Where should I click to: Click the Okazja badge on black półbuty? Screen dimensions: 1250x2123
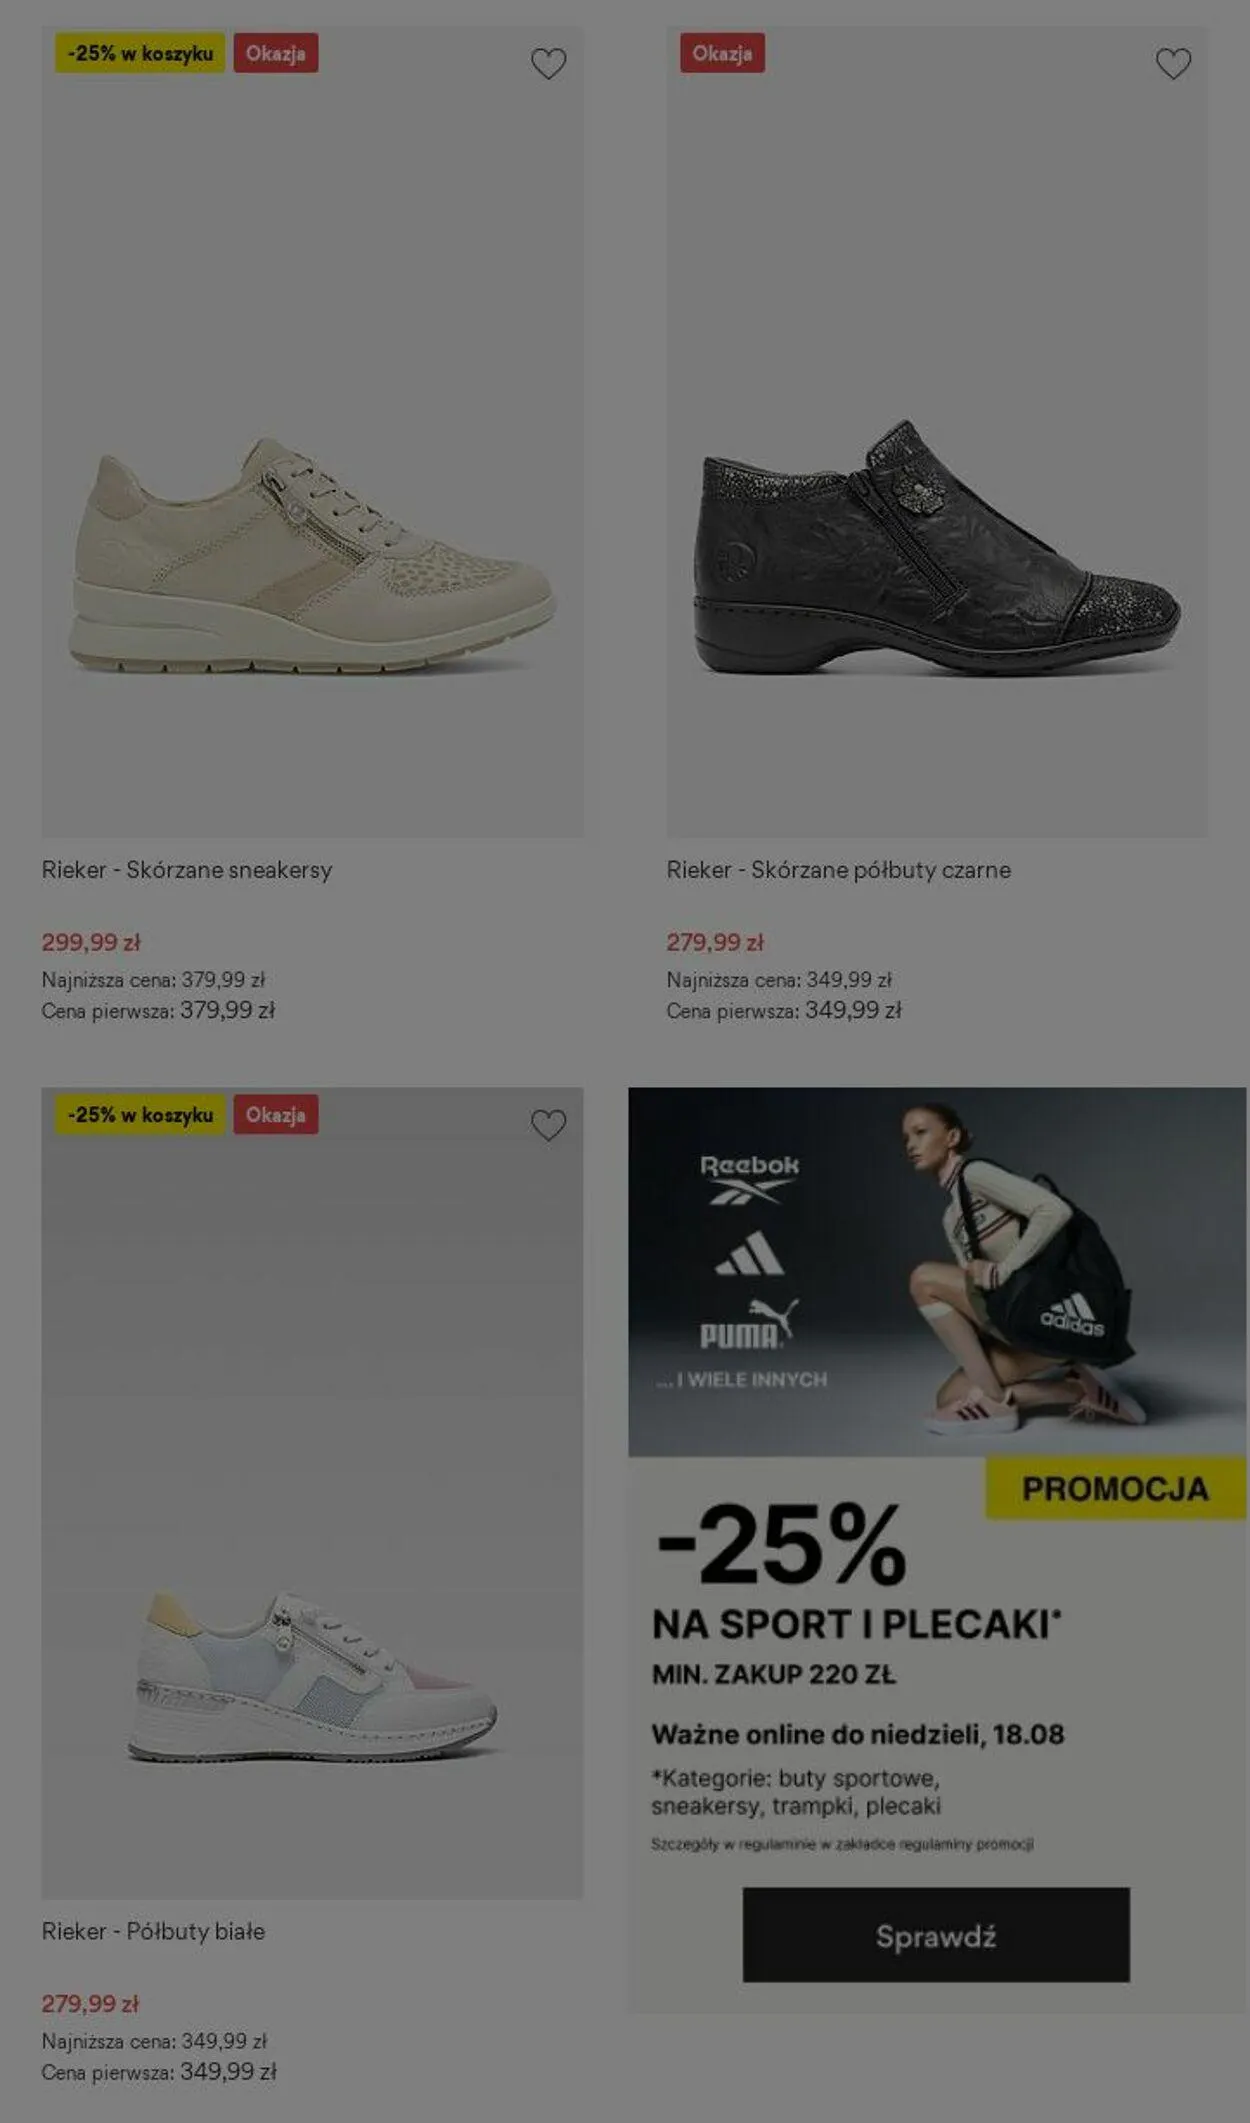click(722, 53)
